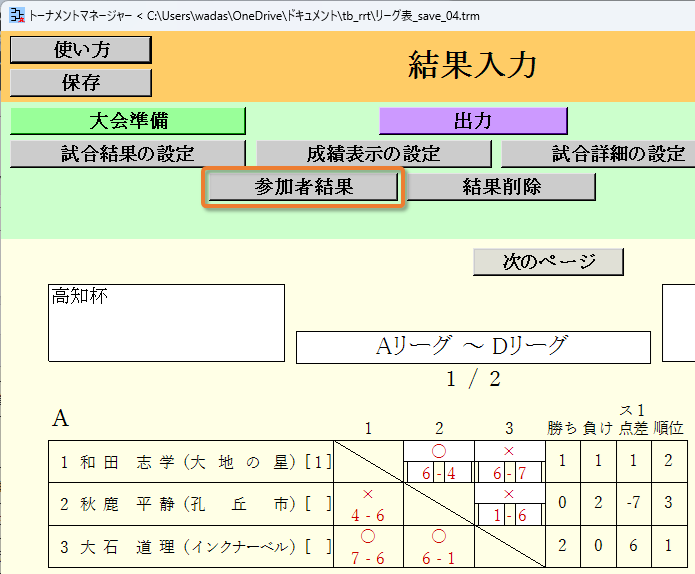695x574 pixels.
Task: Click the 結果入力 heading
Action: (472, 65)
